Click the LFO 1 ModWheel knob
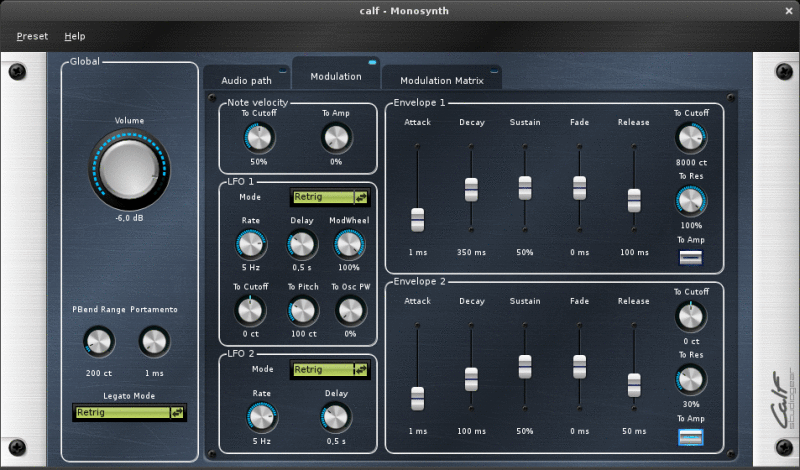800x470 pixels. 349,245
